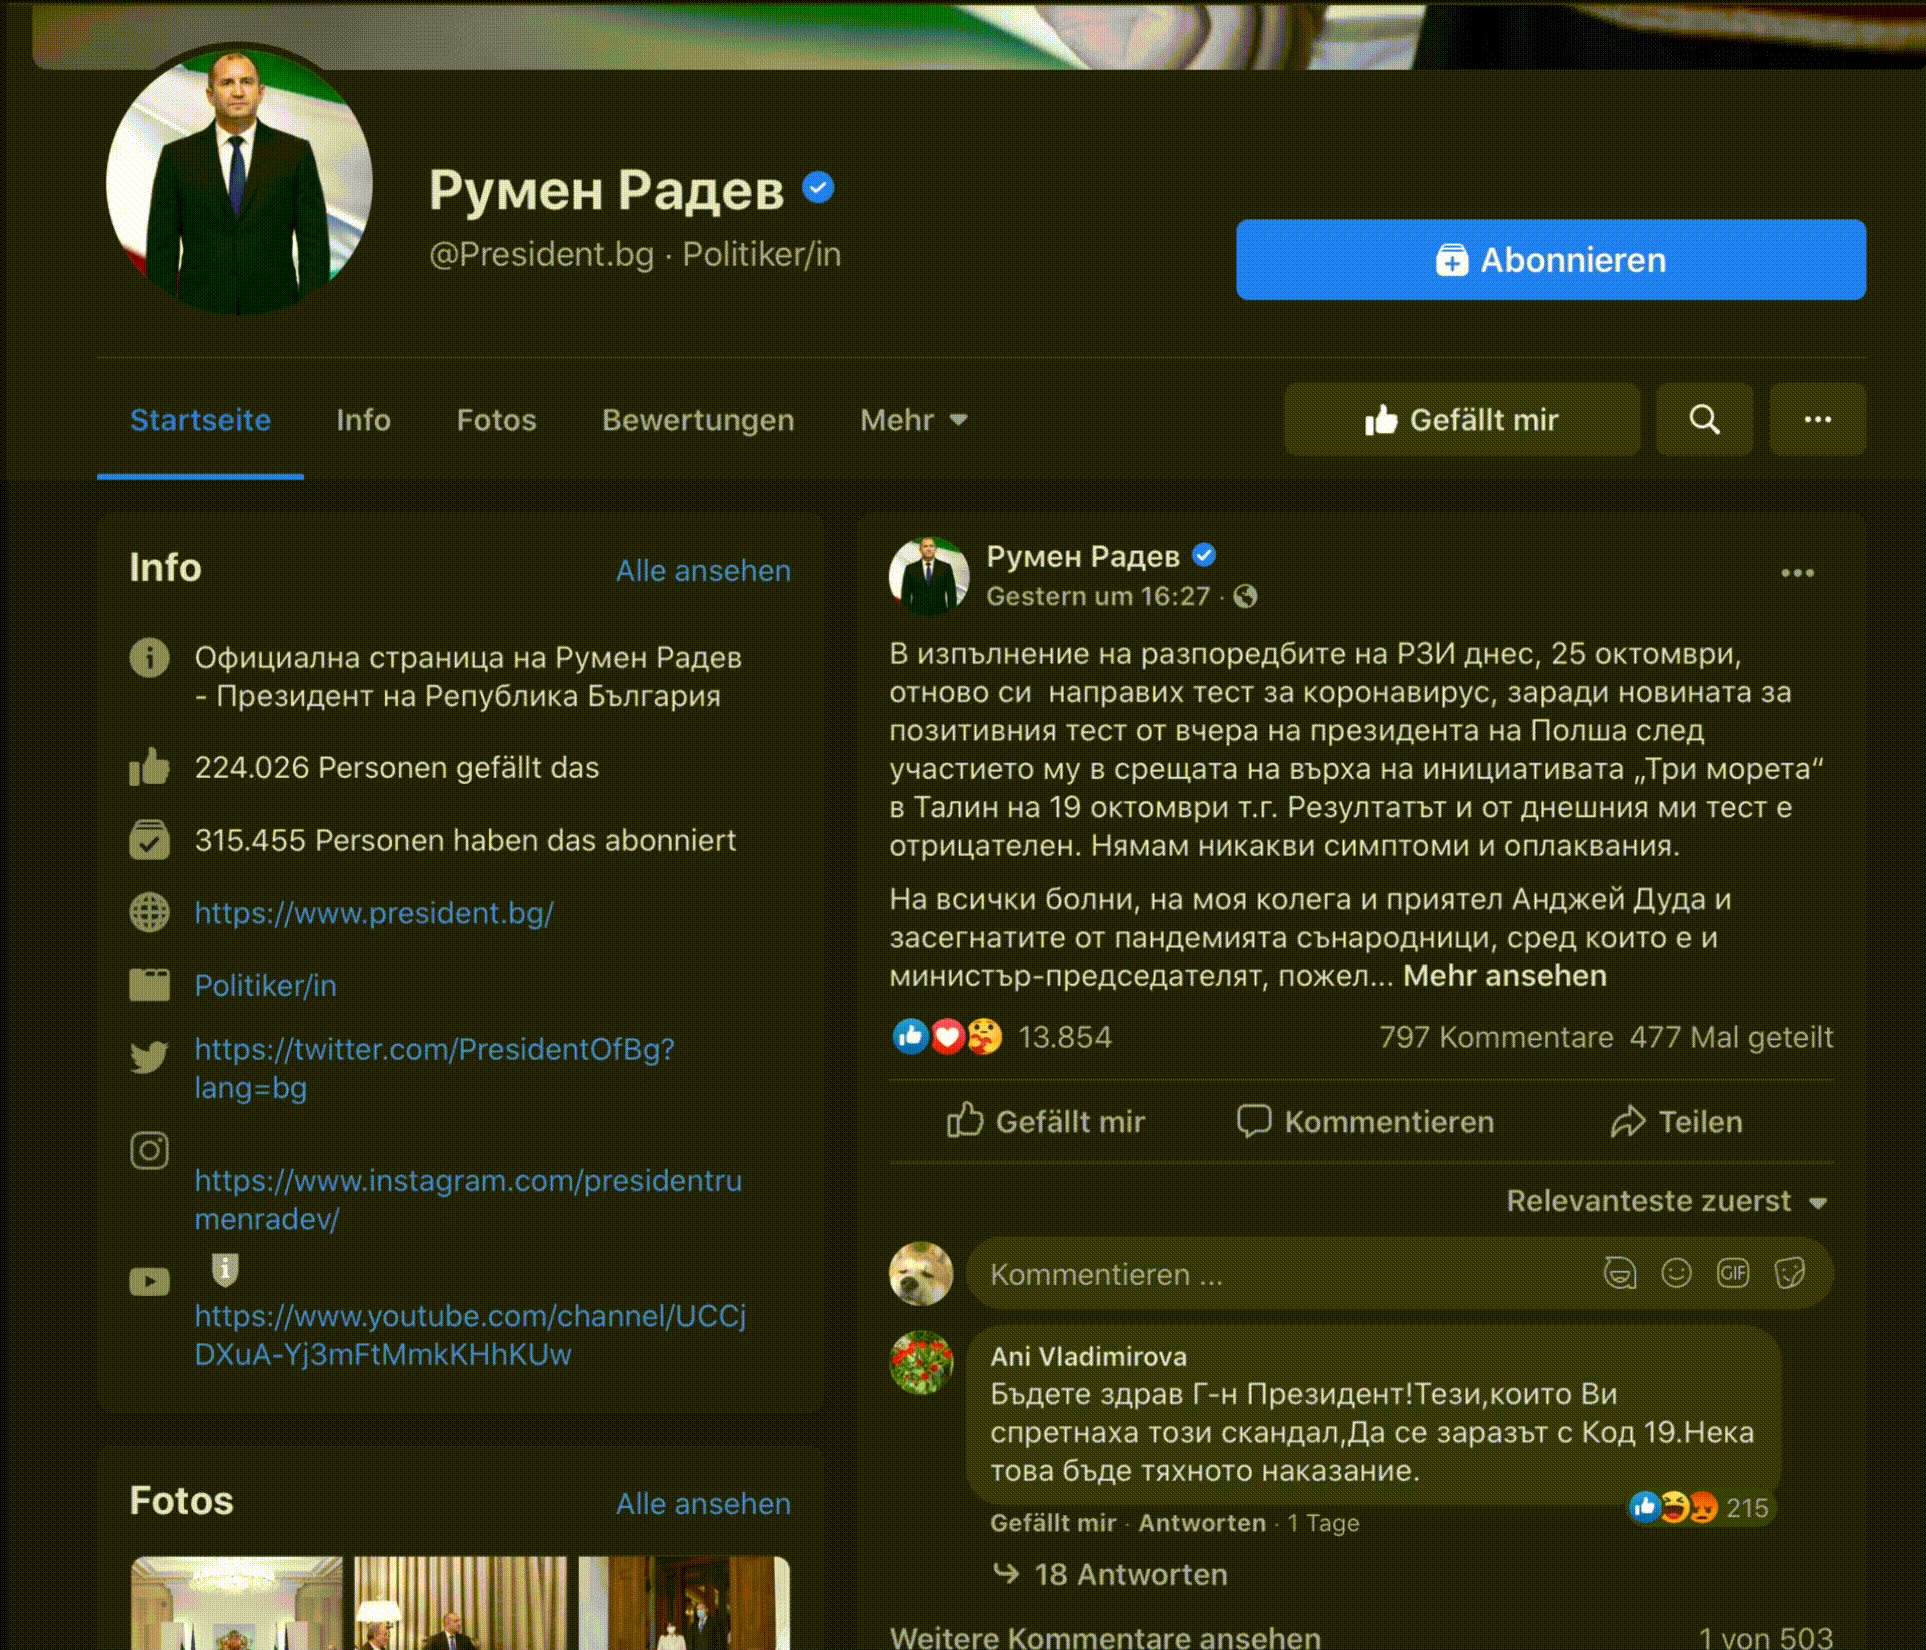View reactions count 13.854 on the post
Image resolution: width=1926 pixels, height=1650 pixels.
pyautogui.click(x=1065, y=1037)
